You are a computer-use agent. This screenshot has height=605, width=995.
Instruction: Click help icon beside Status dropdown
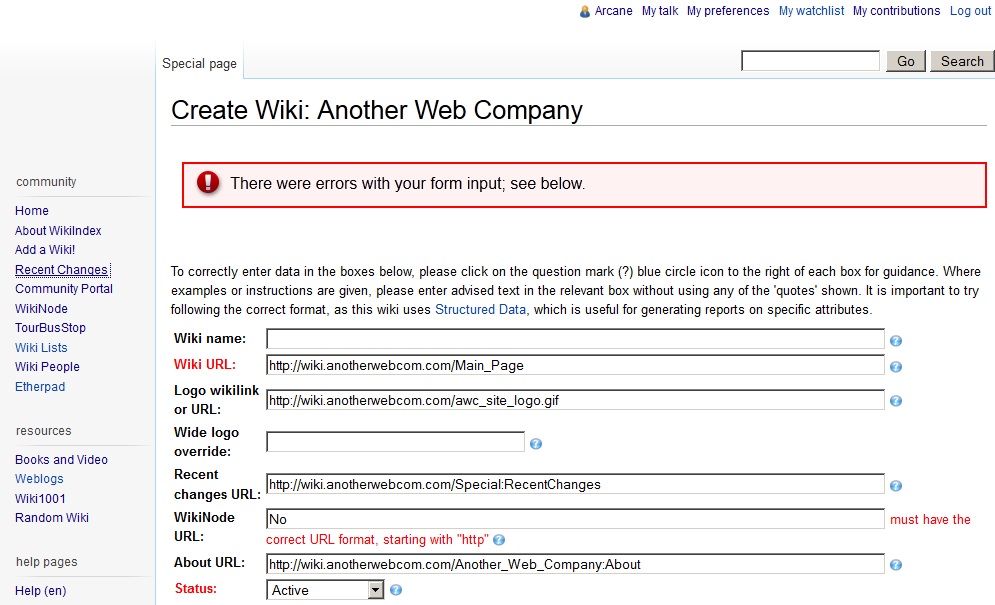[x=396, y=591]
